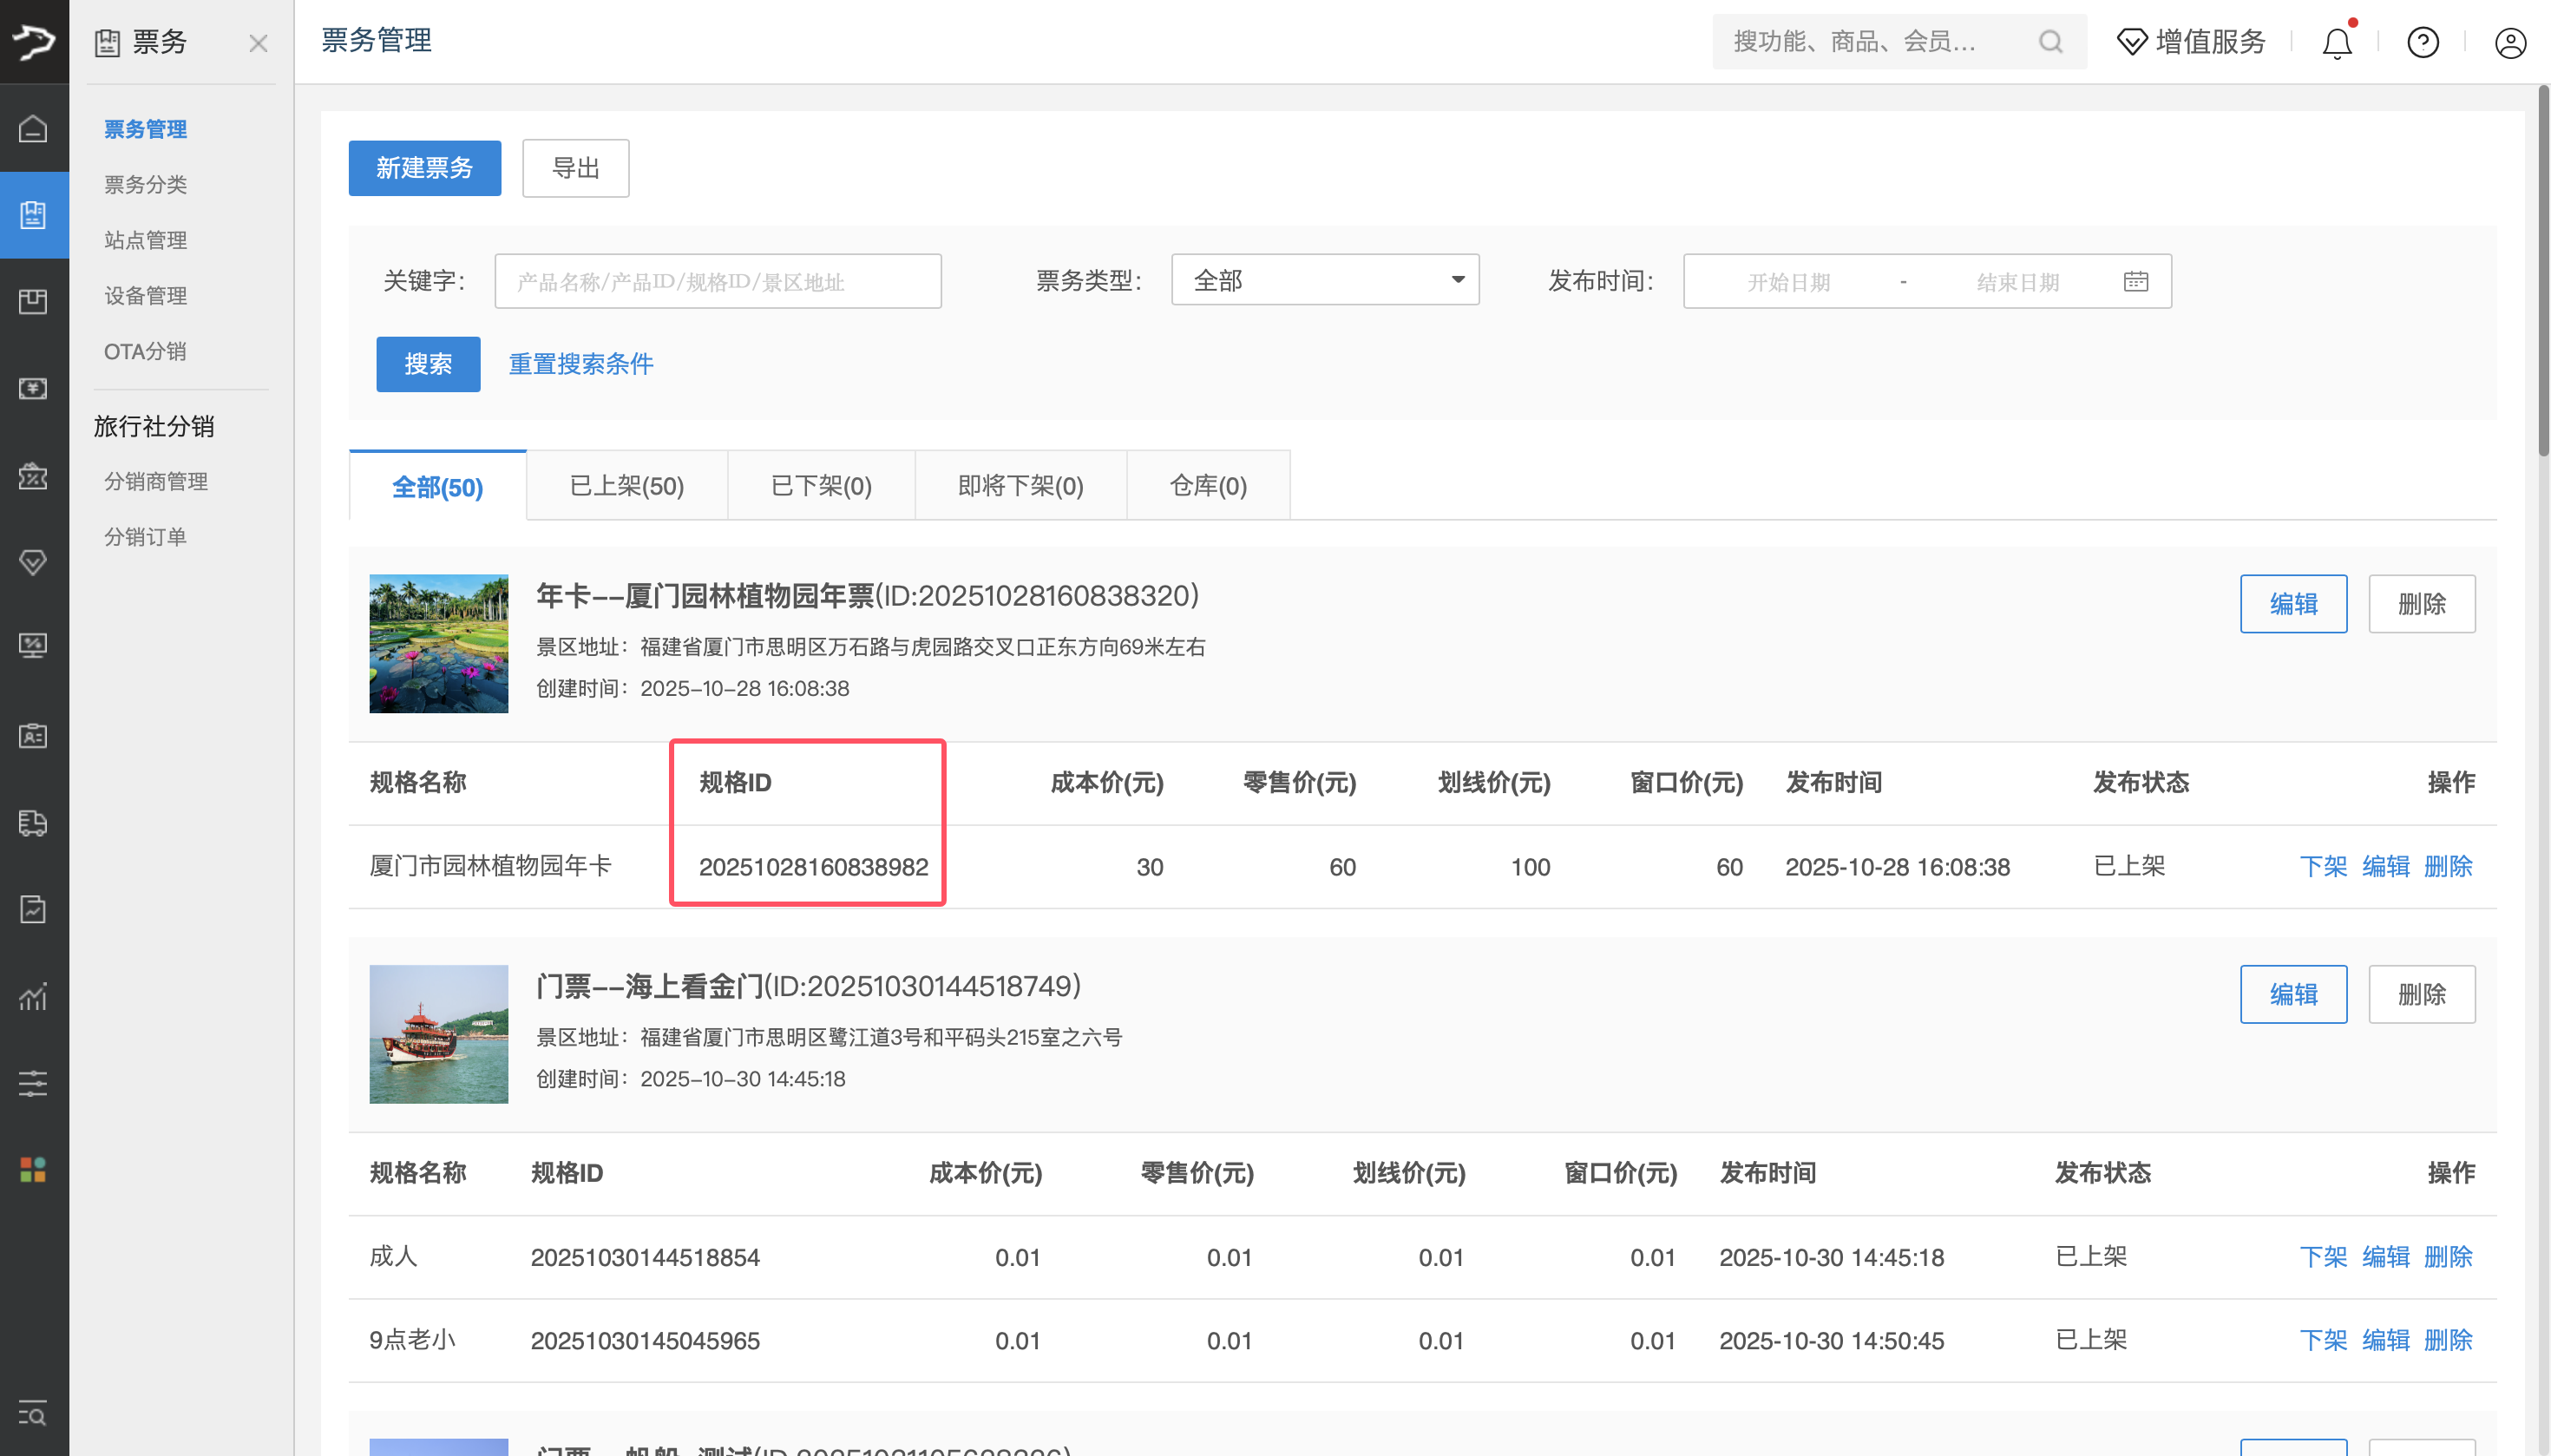Open the notification bell icon
2551x1456 pixels.
(2336, 43)
